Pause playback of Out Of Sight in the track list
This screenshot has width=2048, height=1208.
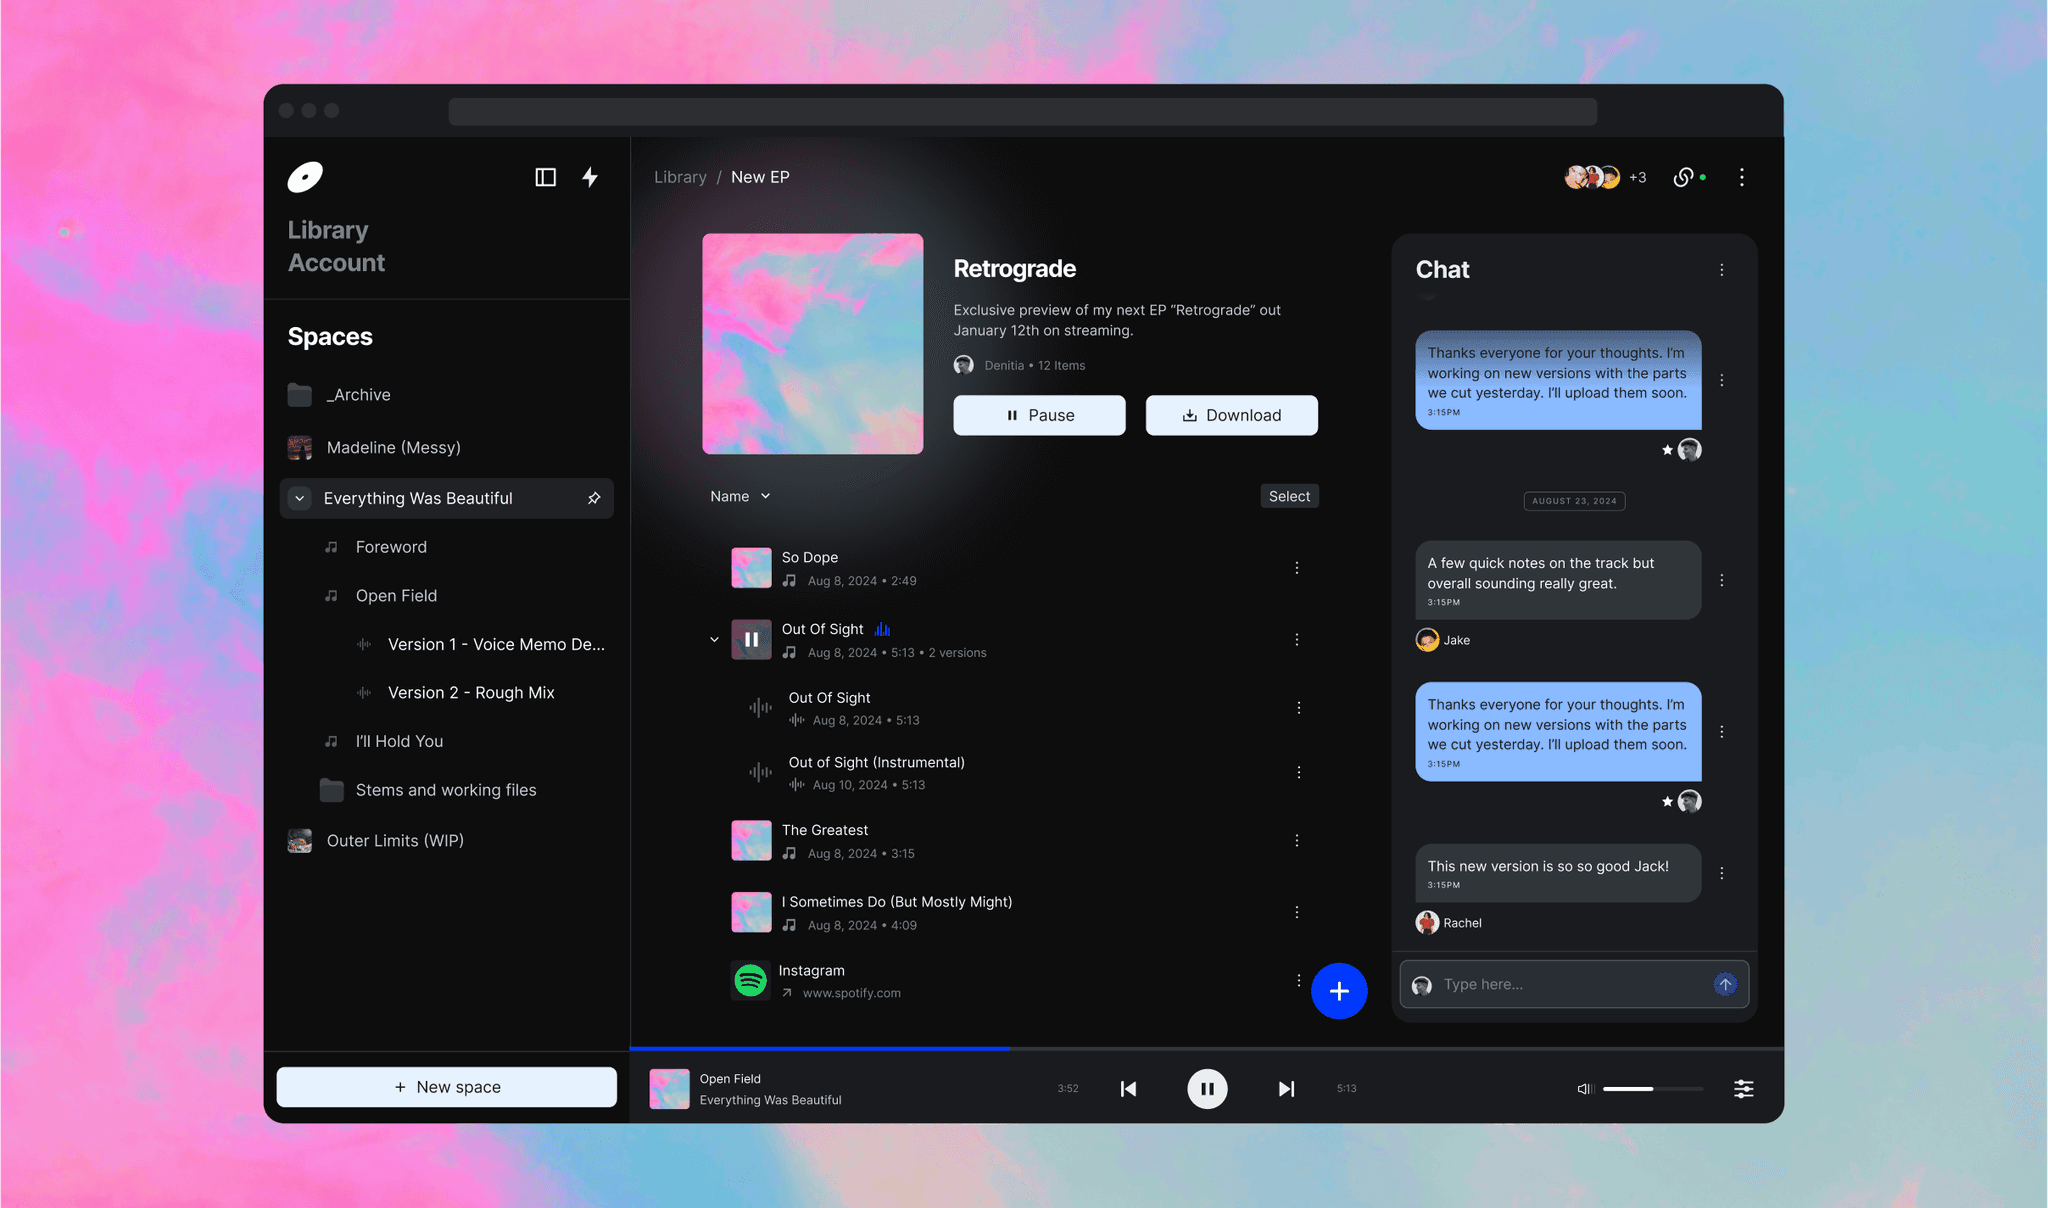(x=751, y=639)
